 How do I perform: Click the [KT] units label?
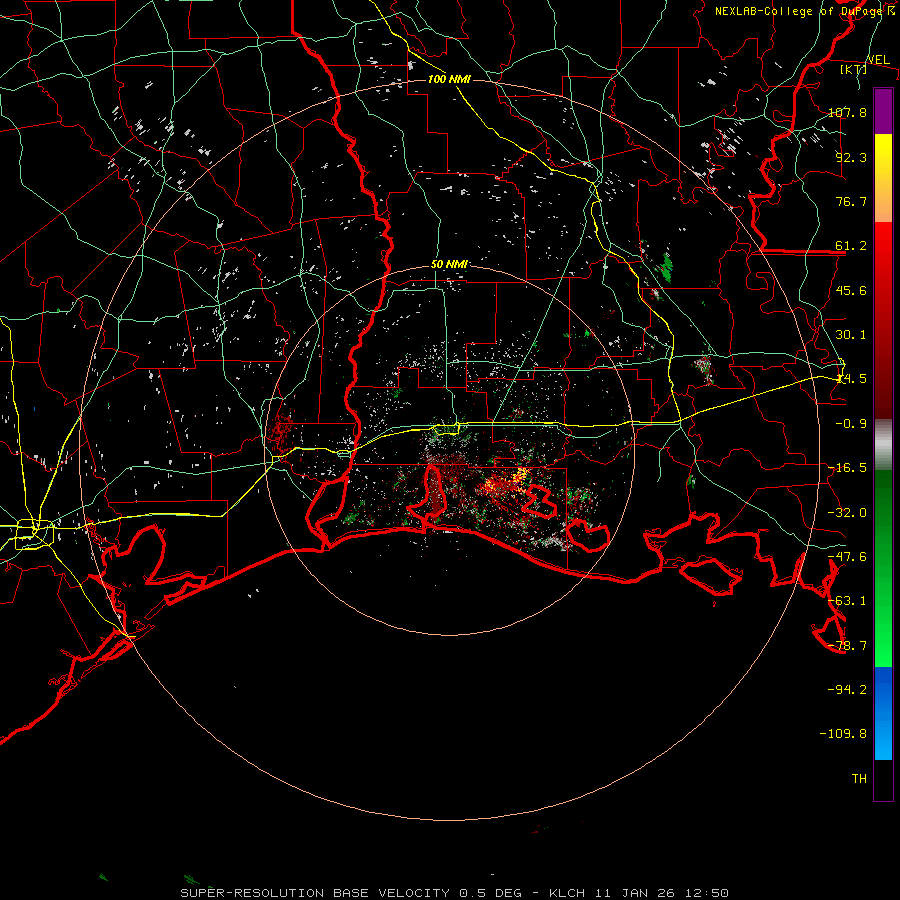853,69
